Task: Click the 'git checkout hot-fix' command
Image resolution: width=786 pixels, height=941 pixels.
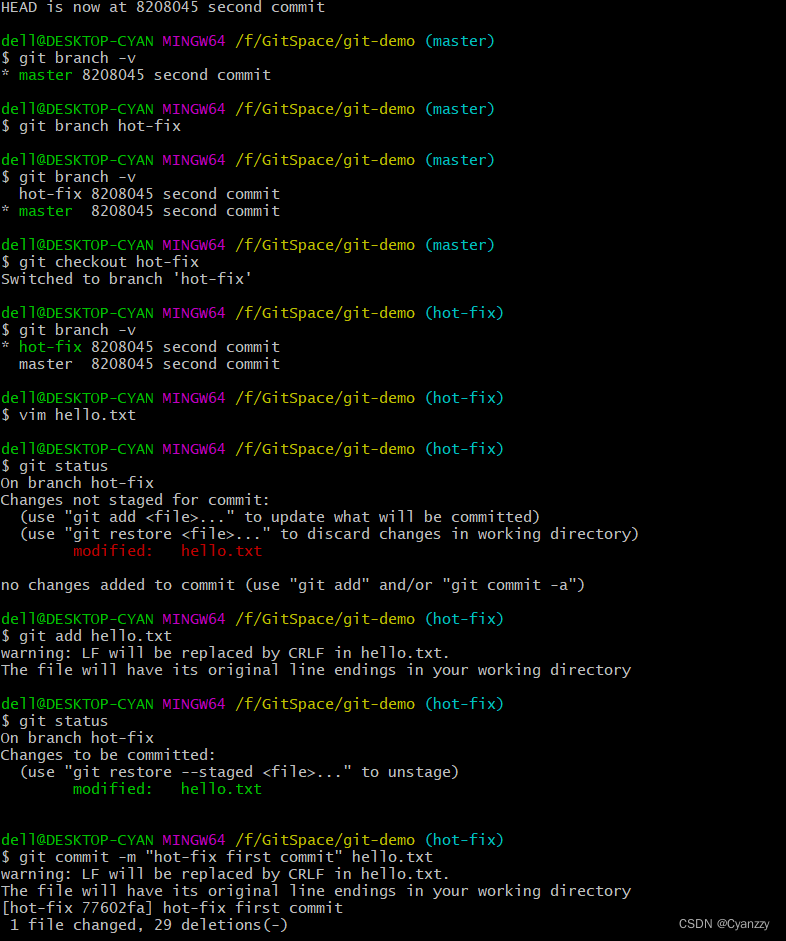Action: tap(100, 262)
